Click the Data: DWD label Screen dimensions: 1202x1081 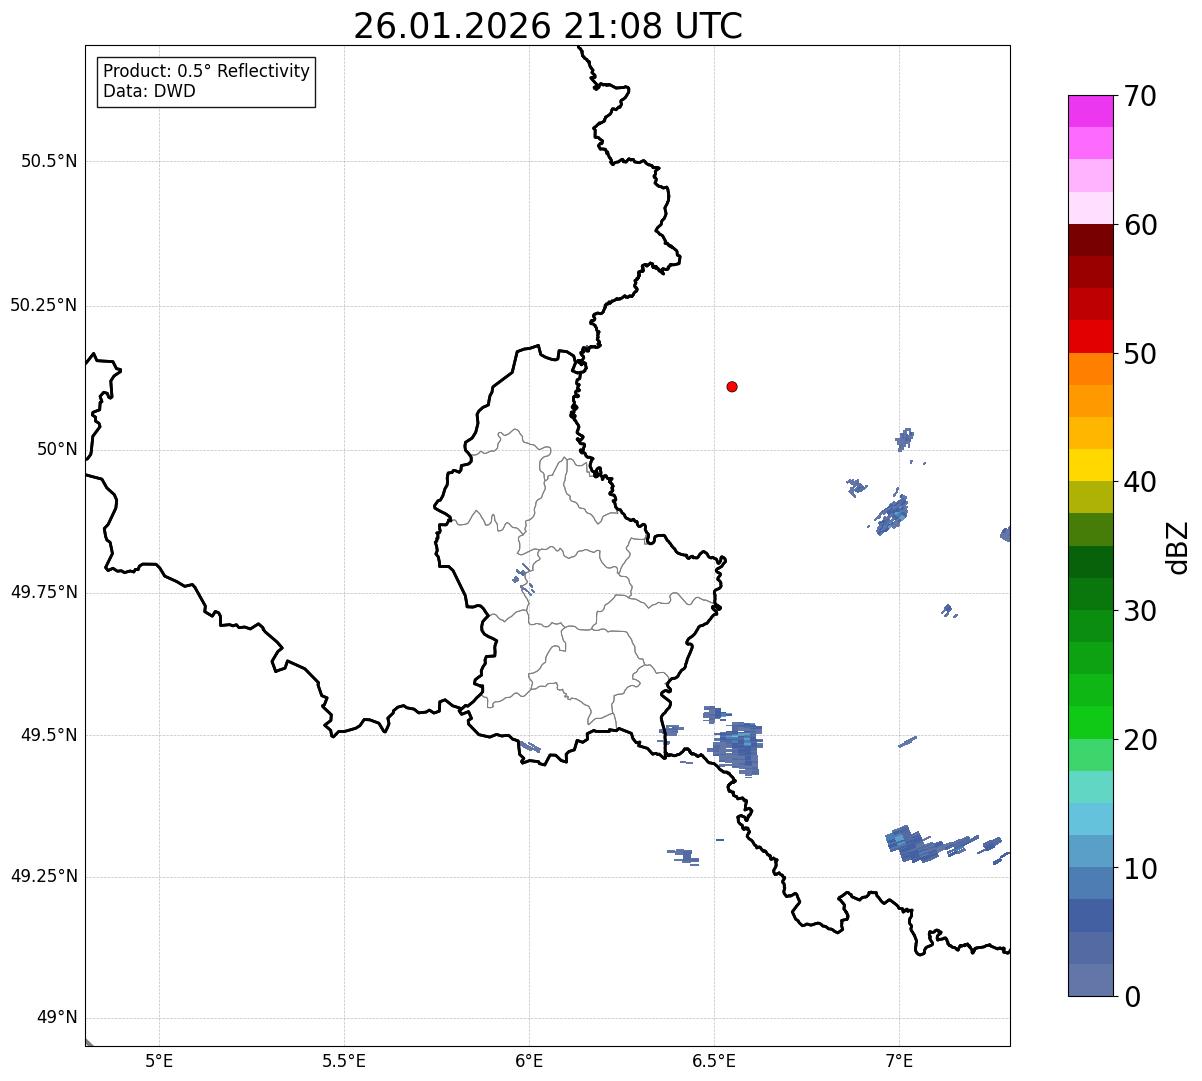(149, 91)
